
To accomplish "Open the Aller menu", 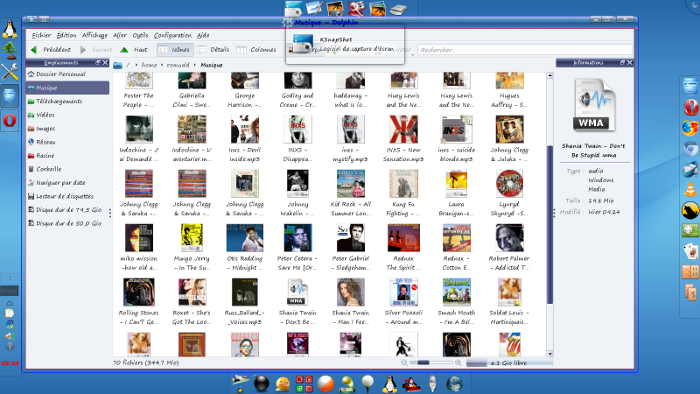I will pos(120,35).
